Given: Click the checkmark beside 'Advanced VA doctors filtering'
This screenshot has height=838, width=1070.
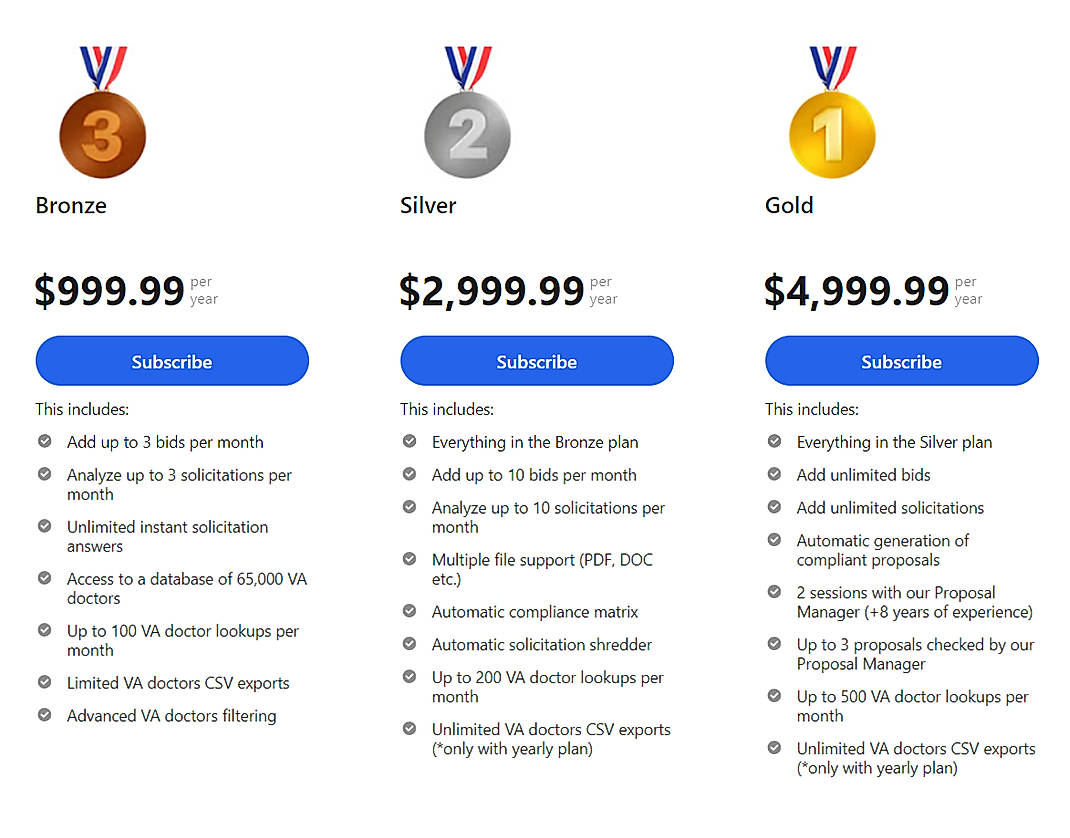Looking at the screenshot, I should point(44,714).
